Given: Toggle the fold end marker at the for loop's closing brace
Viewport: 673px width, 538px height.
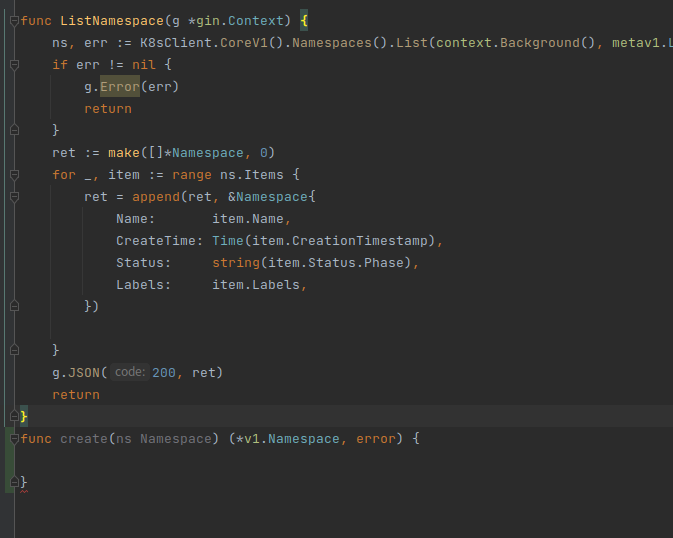Looking at the screenshot, I should [x=14, y=350].
